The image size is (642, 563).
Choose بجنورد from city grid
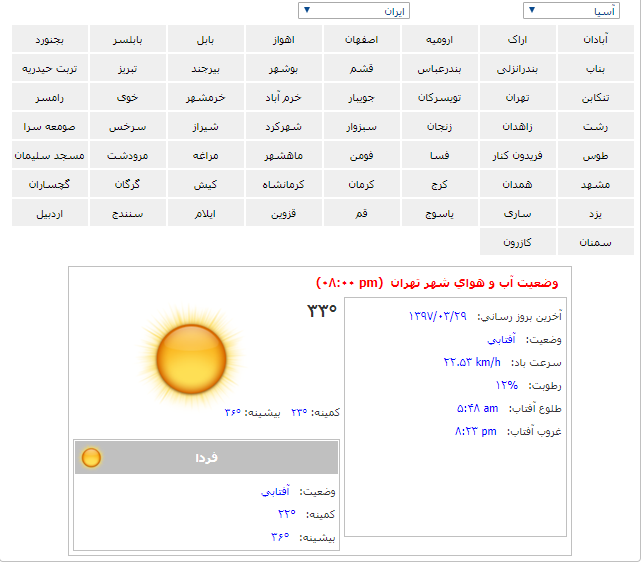click(50, 39)
